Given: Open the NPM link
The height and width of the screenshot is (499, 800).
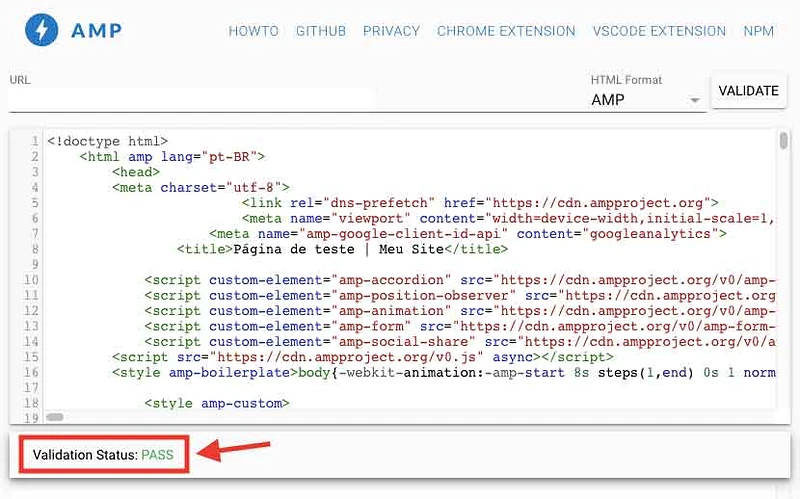Looking at the screenshot, I should coord(759,31).
